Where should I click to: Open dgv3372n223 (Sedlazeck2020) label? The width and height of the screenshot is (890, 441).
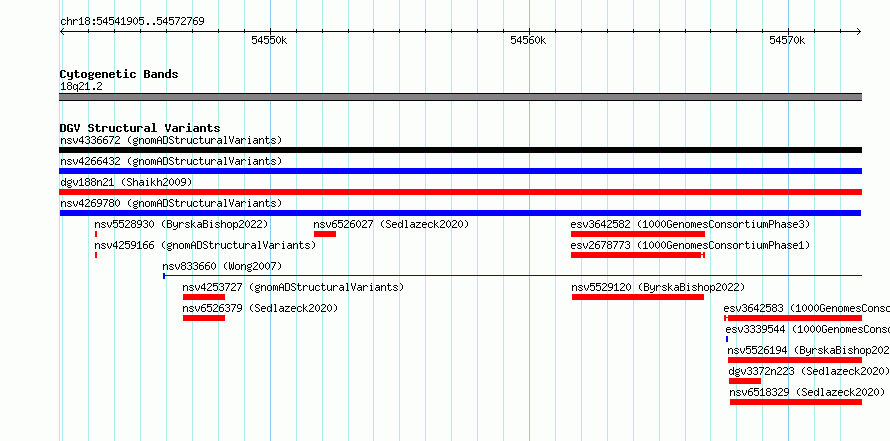[x=808, y=371]
